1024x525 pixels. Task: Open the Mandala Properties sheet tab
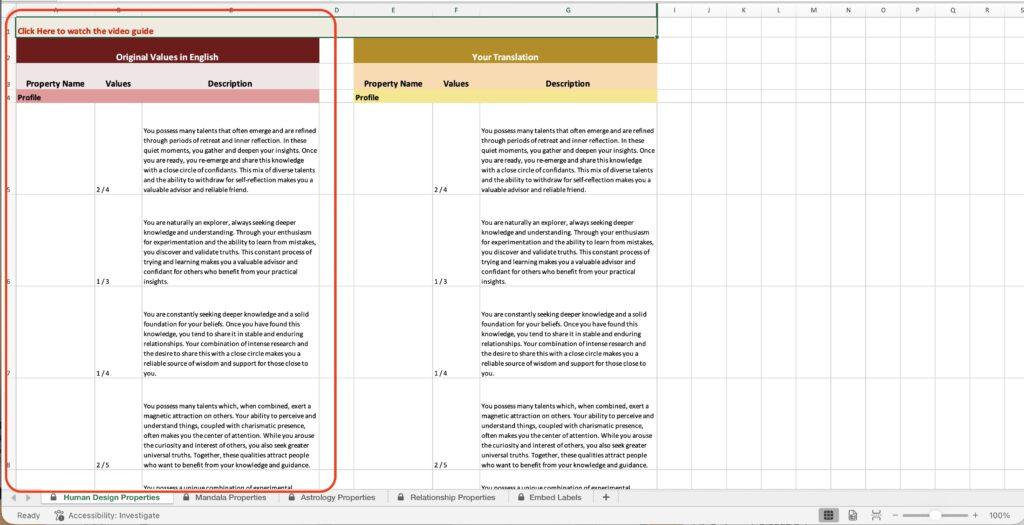230,497
